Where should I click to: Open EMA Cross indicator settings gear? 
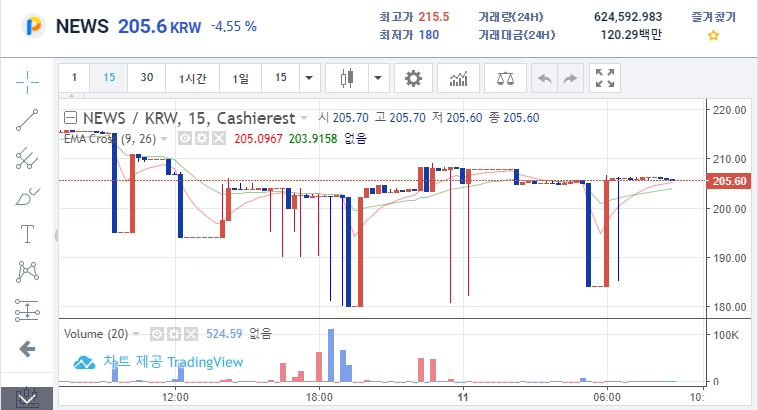click(x=202, y=139)
